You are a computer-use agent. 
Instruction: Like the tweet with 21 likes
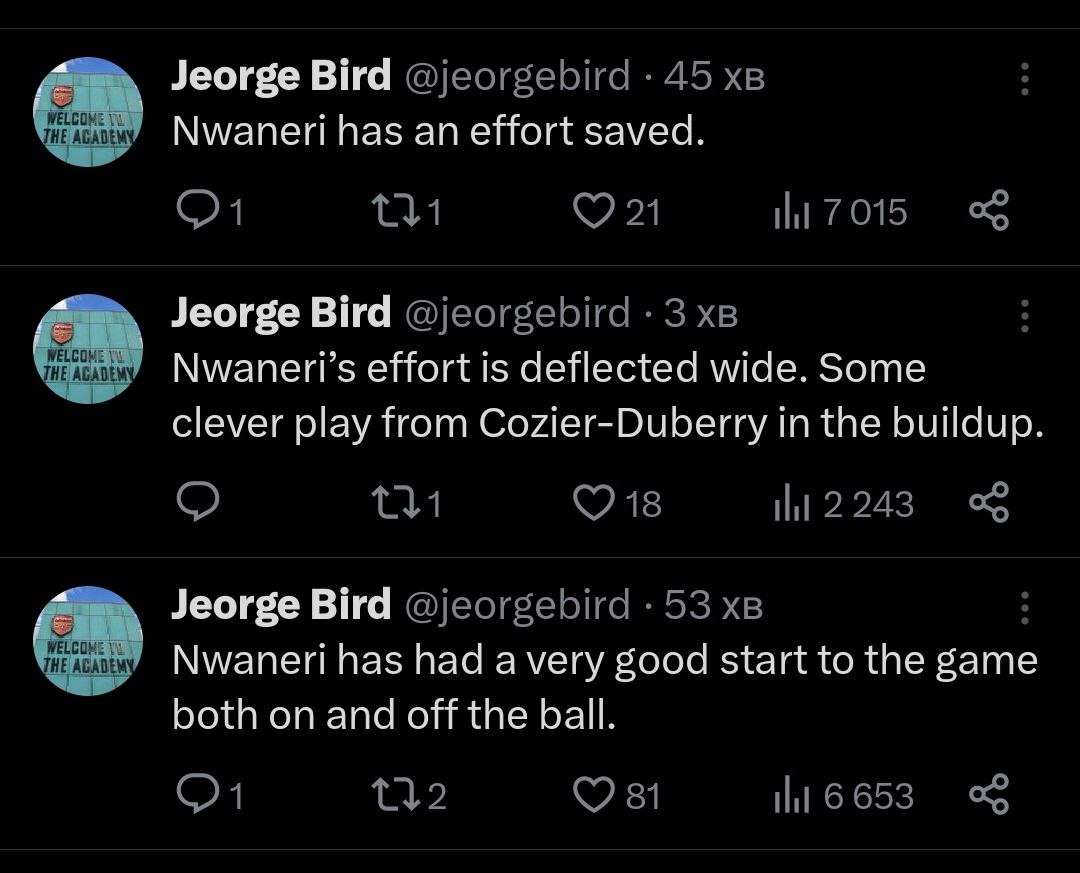tap(595, 211)
